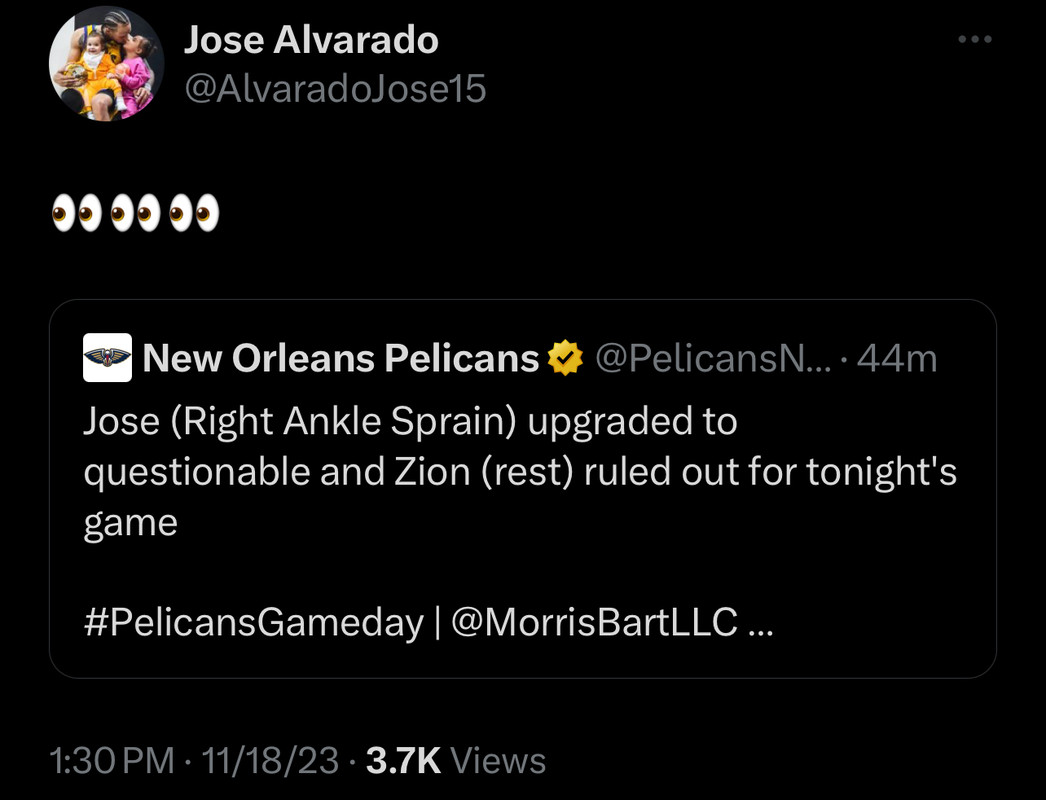The height and width of the screenshot is (800, 1046).
Task: View the 3.7K Views count
Action: coord(456,761)
